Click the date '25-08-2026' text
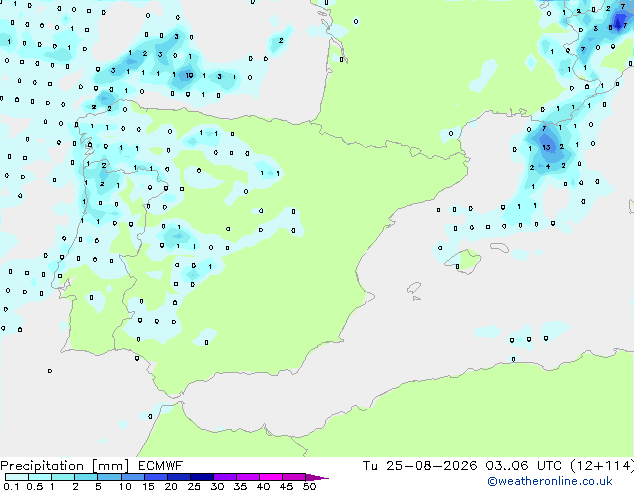The width and height of the screenshot is (634, 490). 431,466
